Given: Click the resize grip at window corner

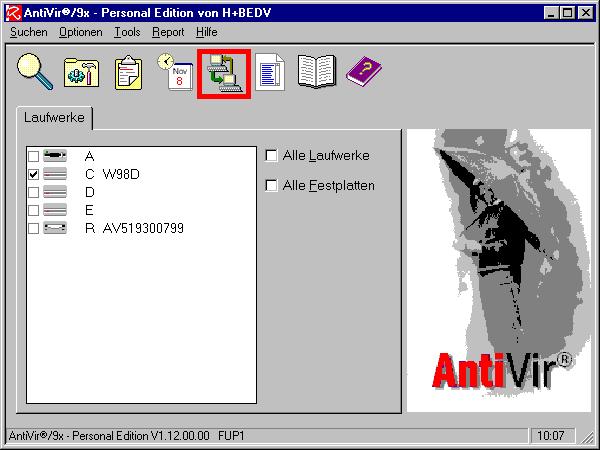Looking at the screenshot, I should point(587,437).
